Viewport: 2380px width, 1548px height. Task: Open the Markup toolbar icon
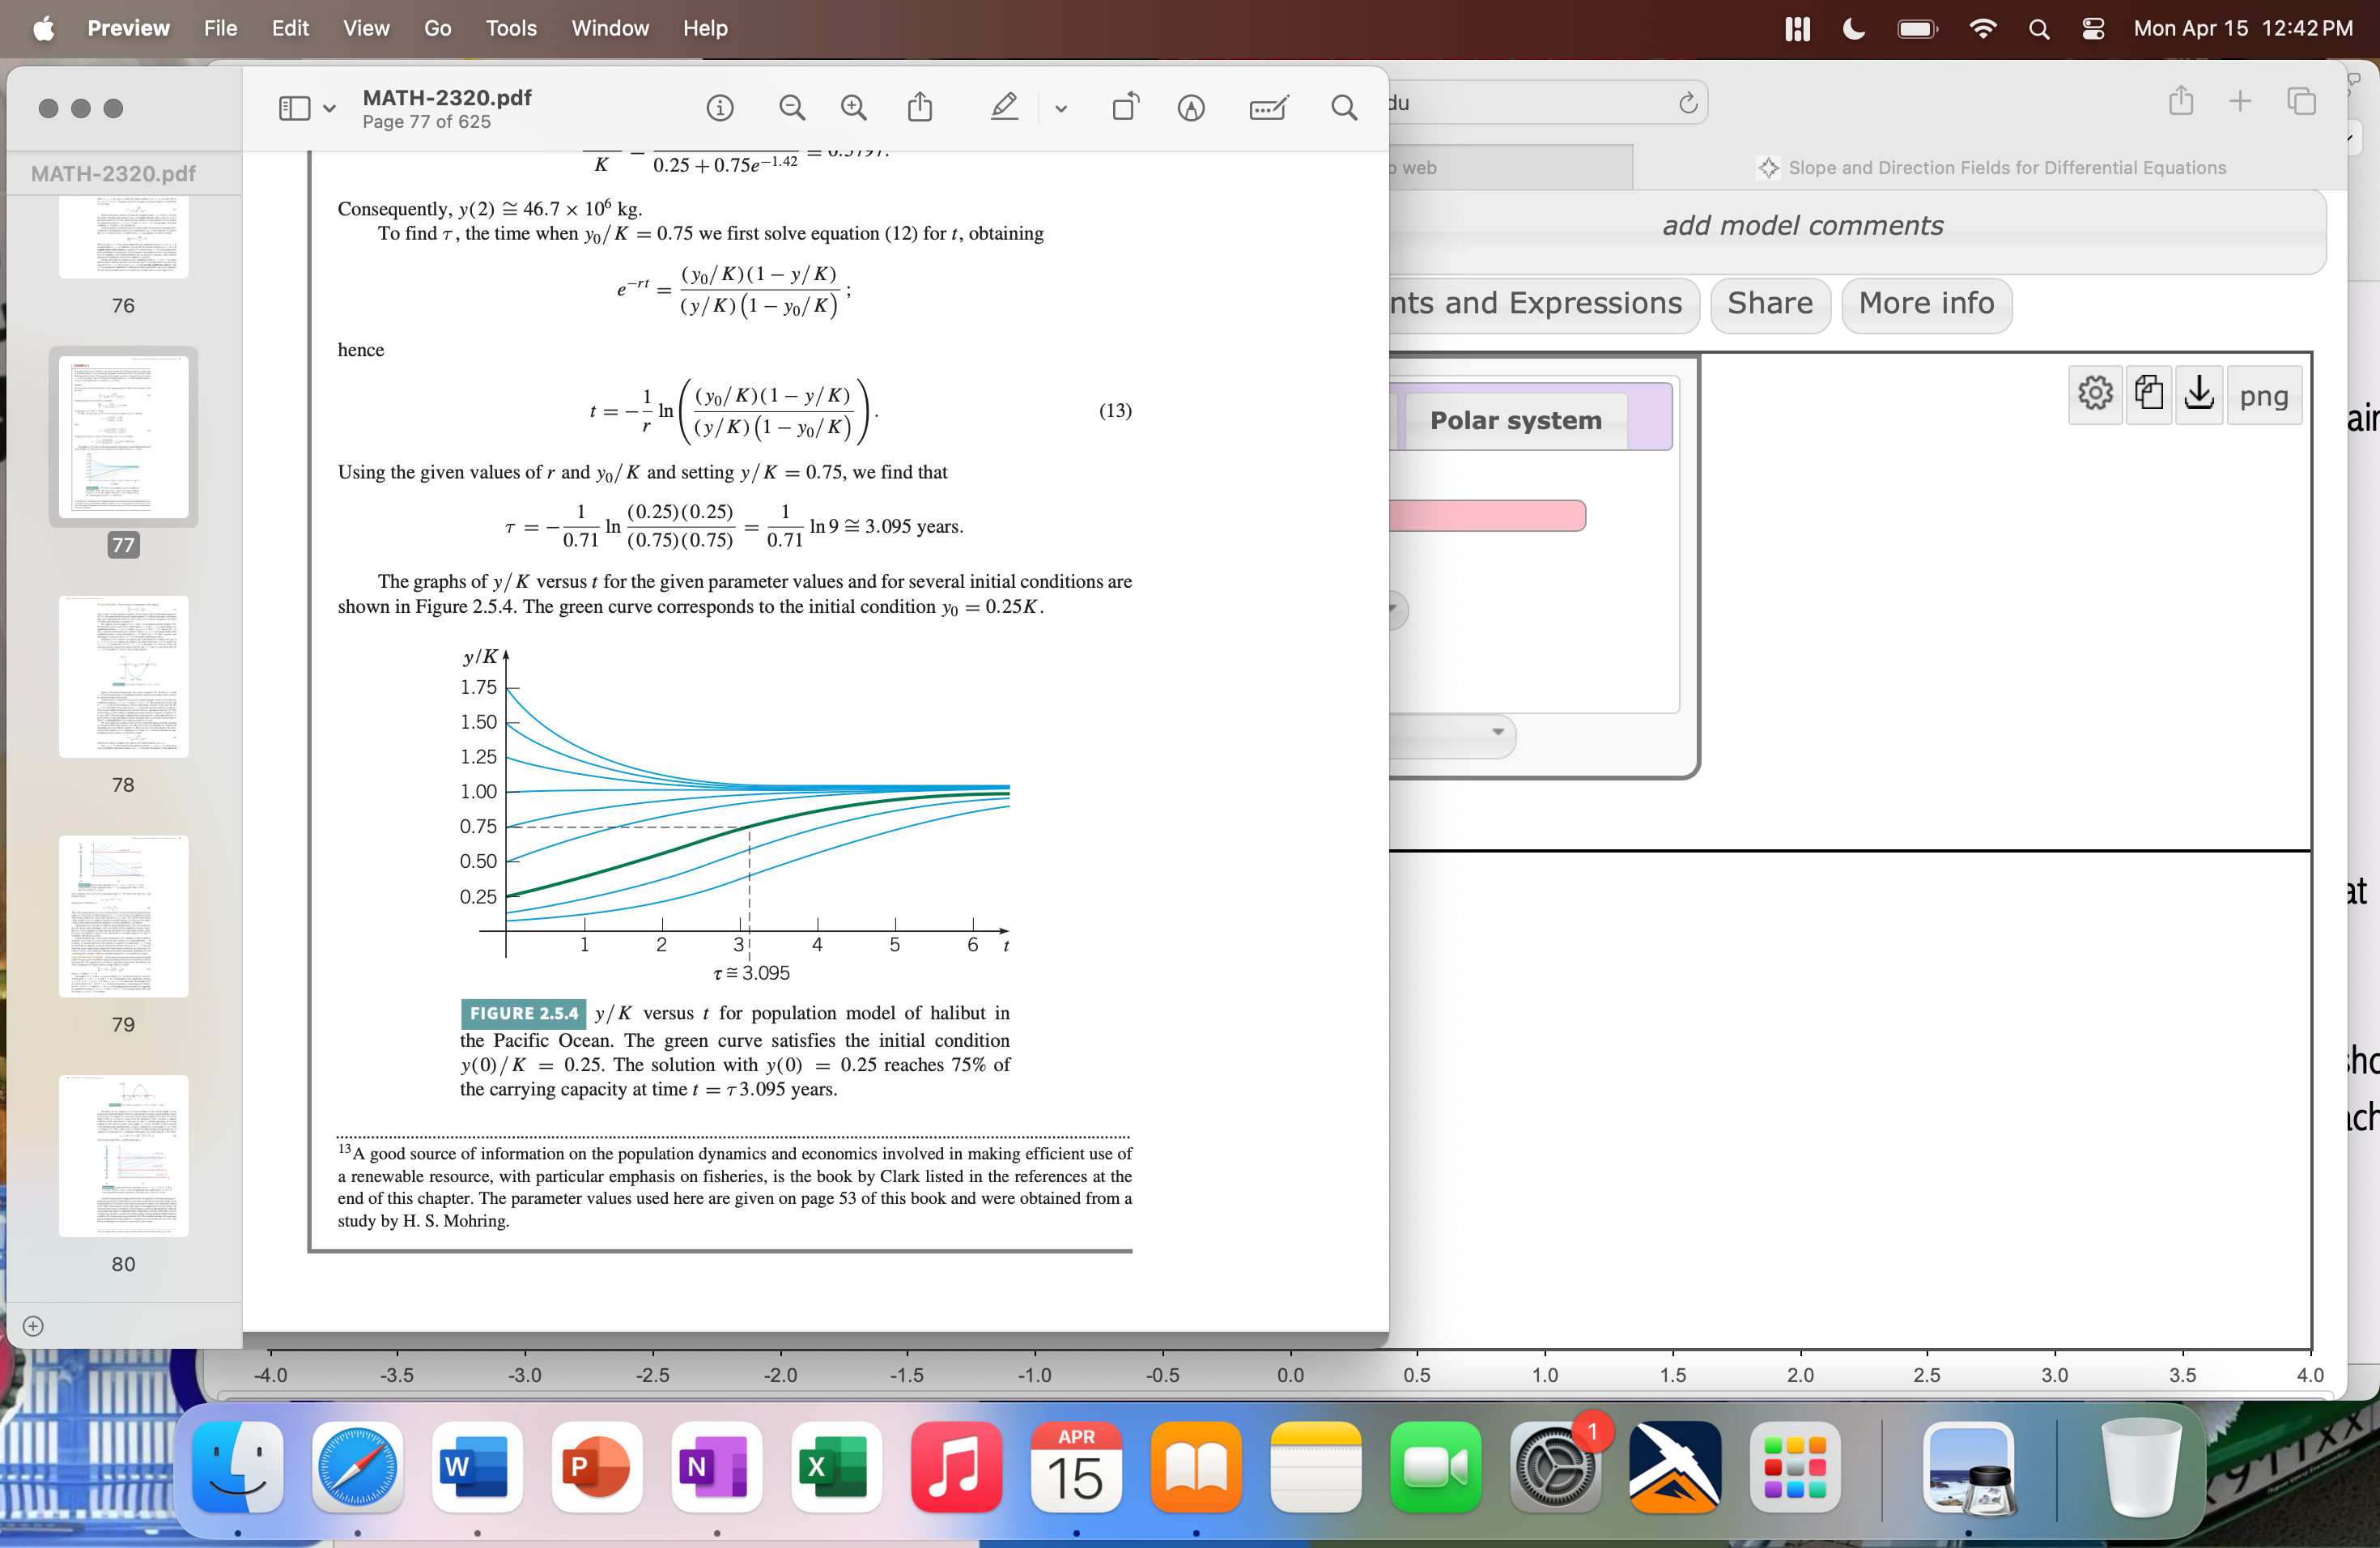pos(1190,108)
